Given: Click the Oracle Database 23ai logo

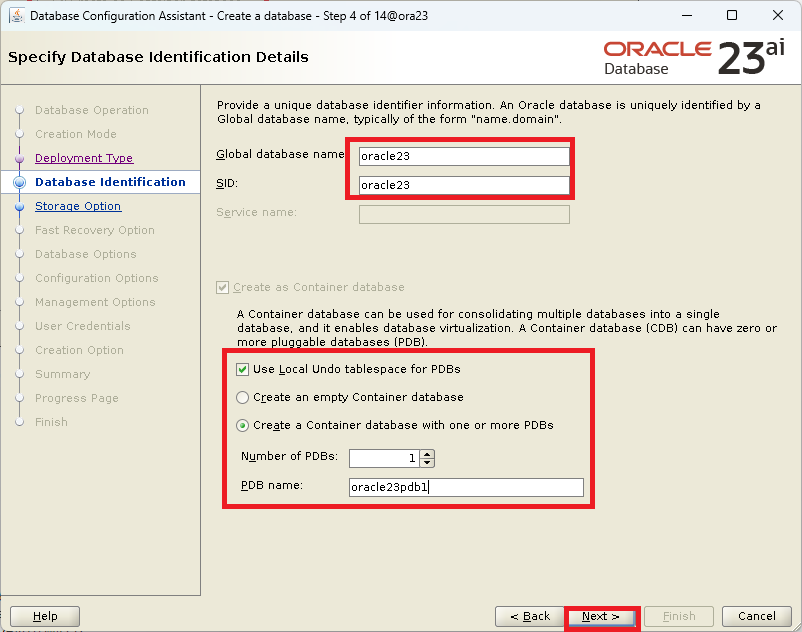Looking at the screenshot, I should tap(694, 58).
